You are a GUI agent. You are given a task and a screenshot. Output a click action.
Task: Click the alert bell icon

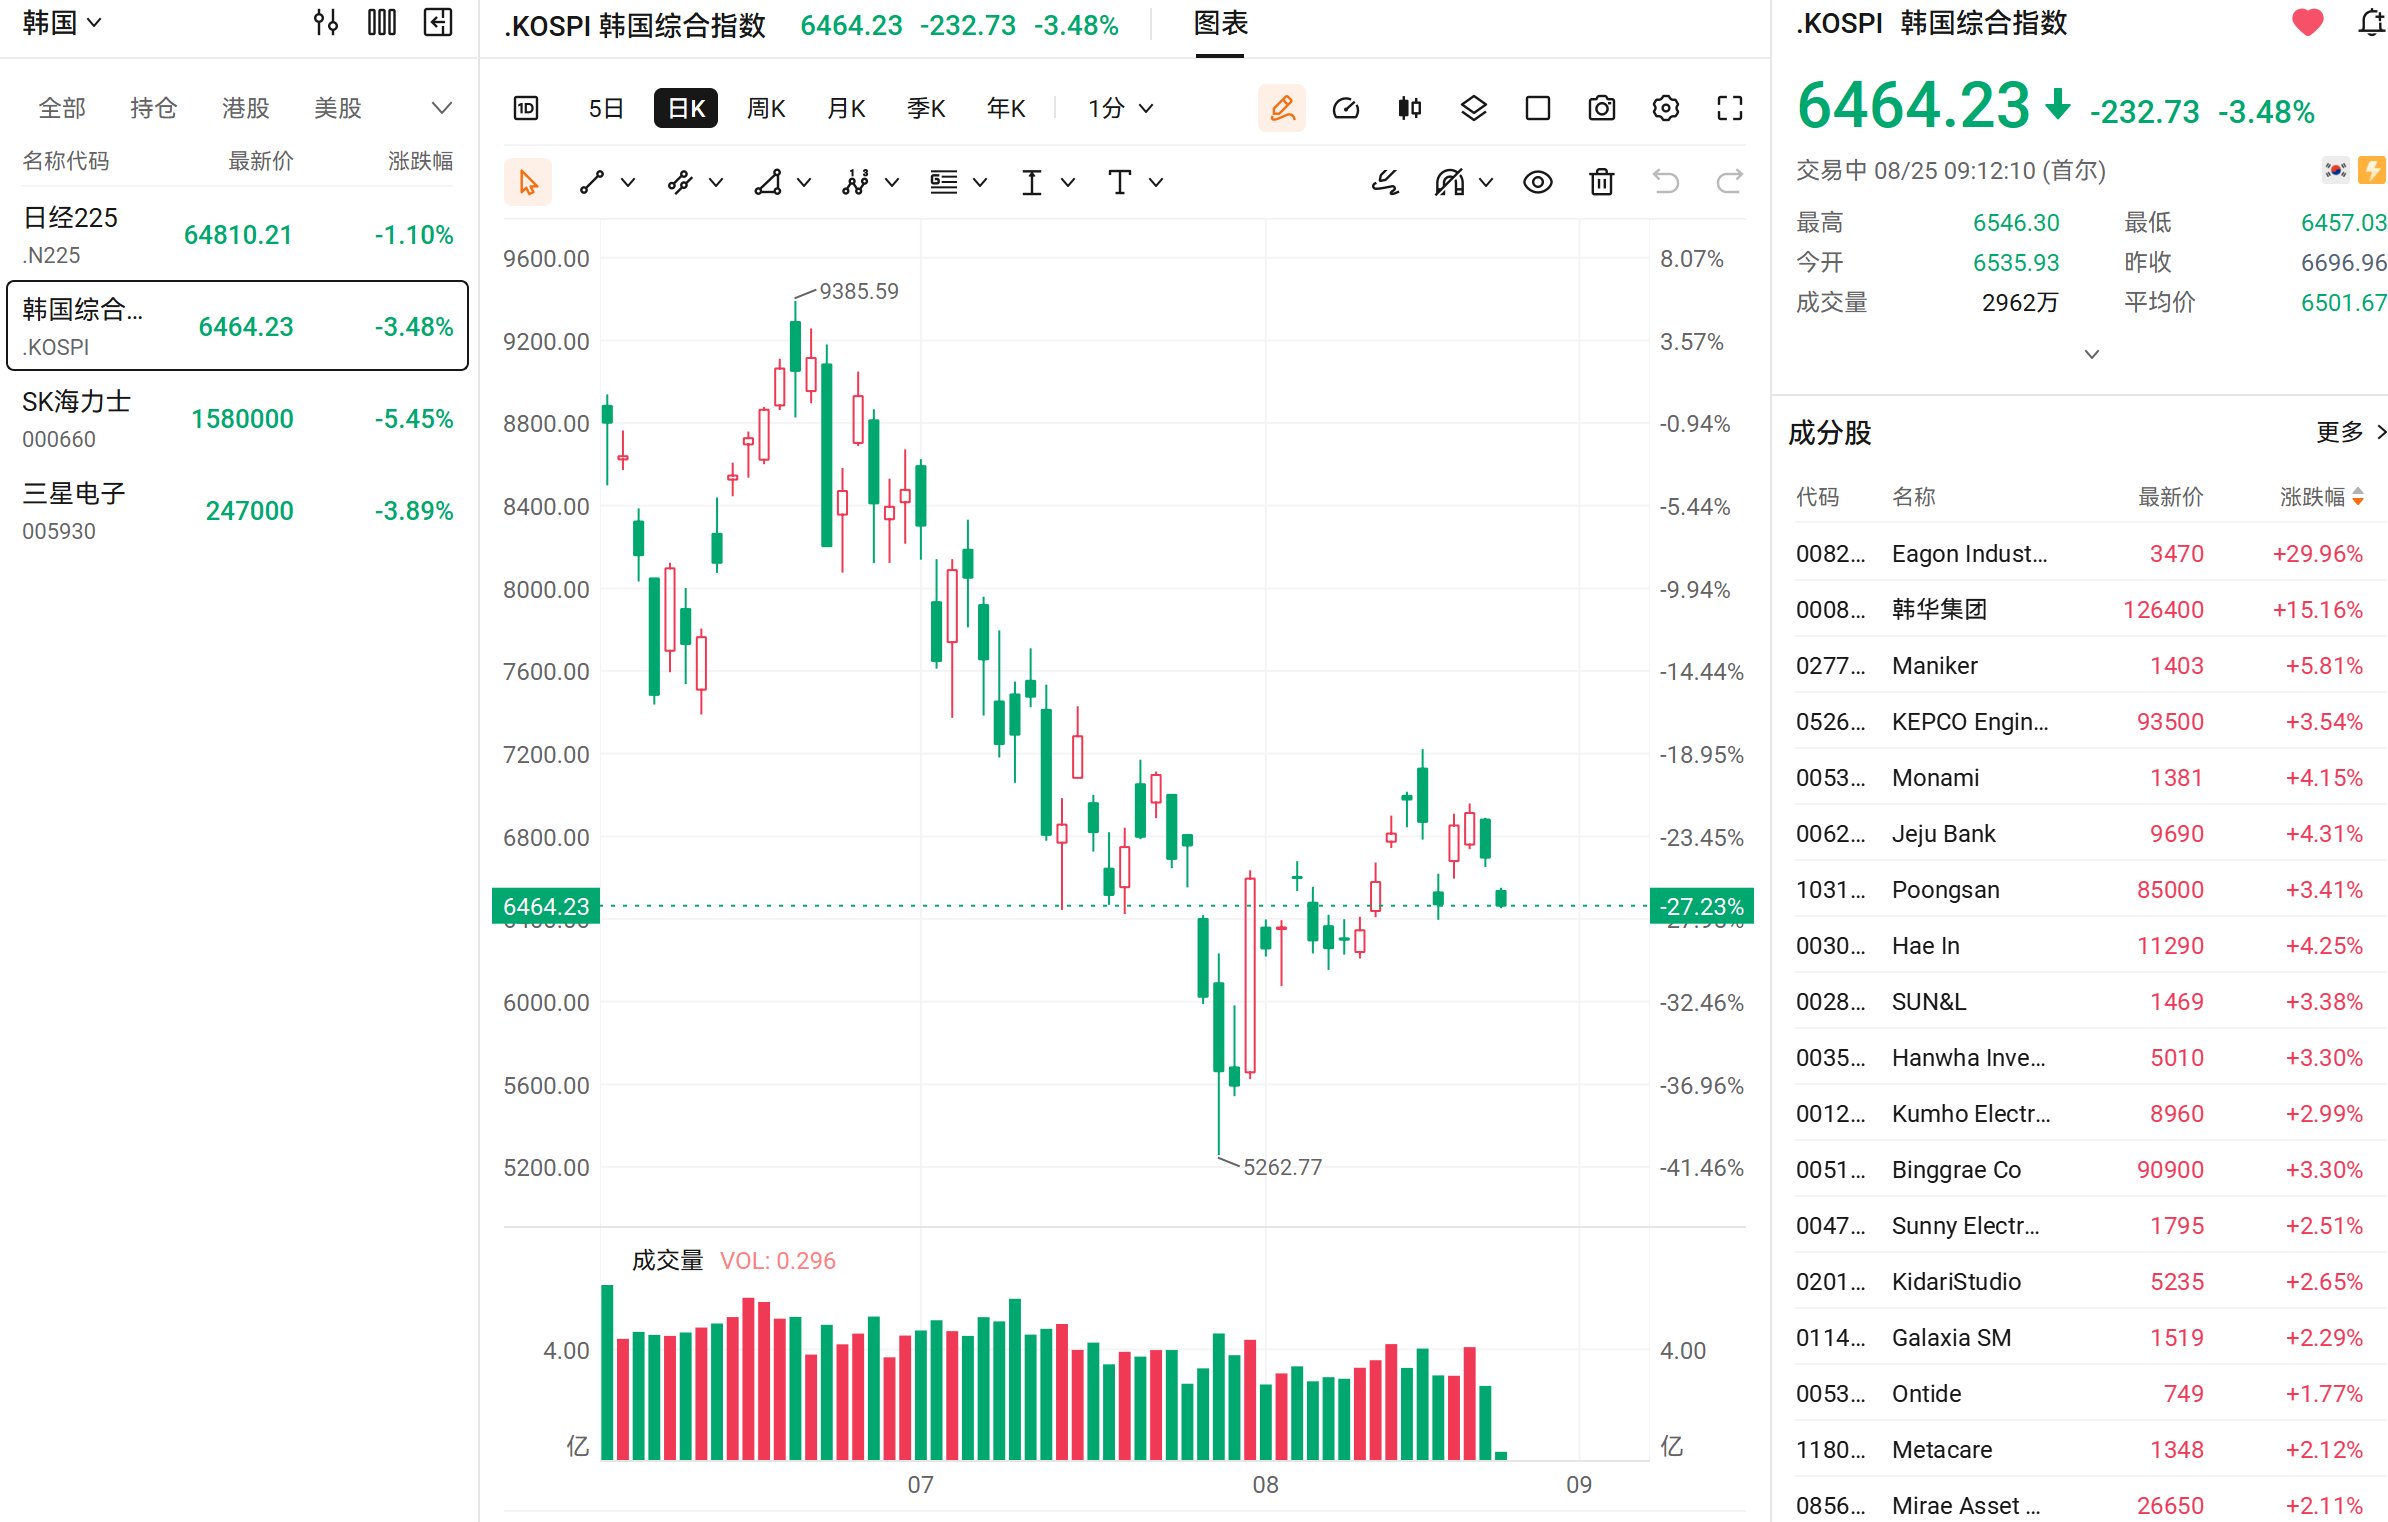point(2371,23)
